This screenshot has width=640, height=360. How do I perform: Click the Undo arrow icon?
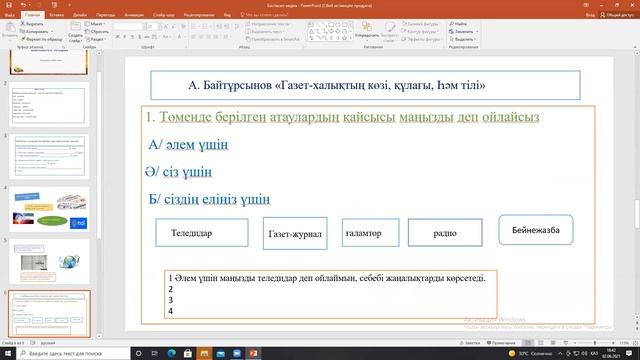coord(23,5)
